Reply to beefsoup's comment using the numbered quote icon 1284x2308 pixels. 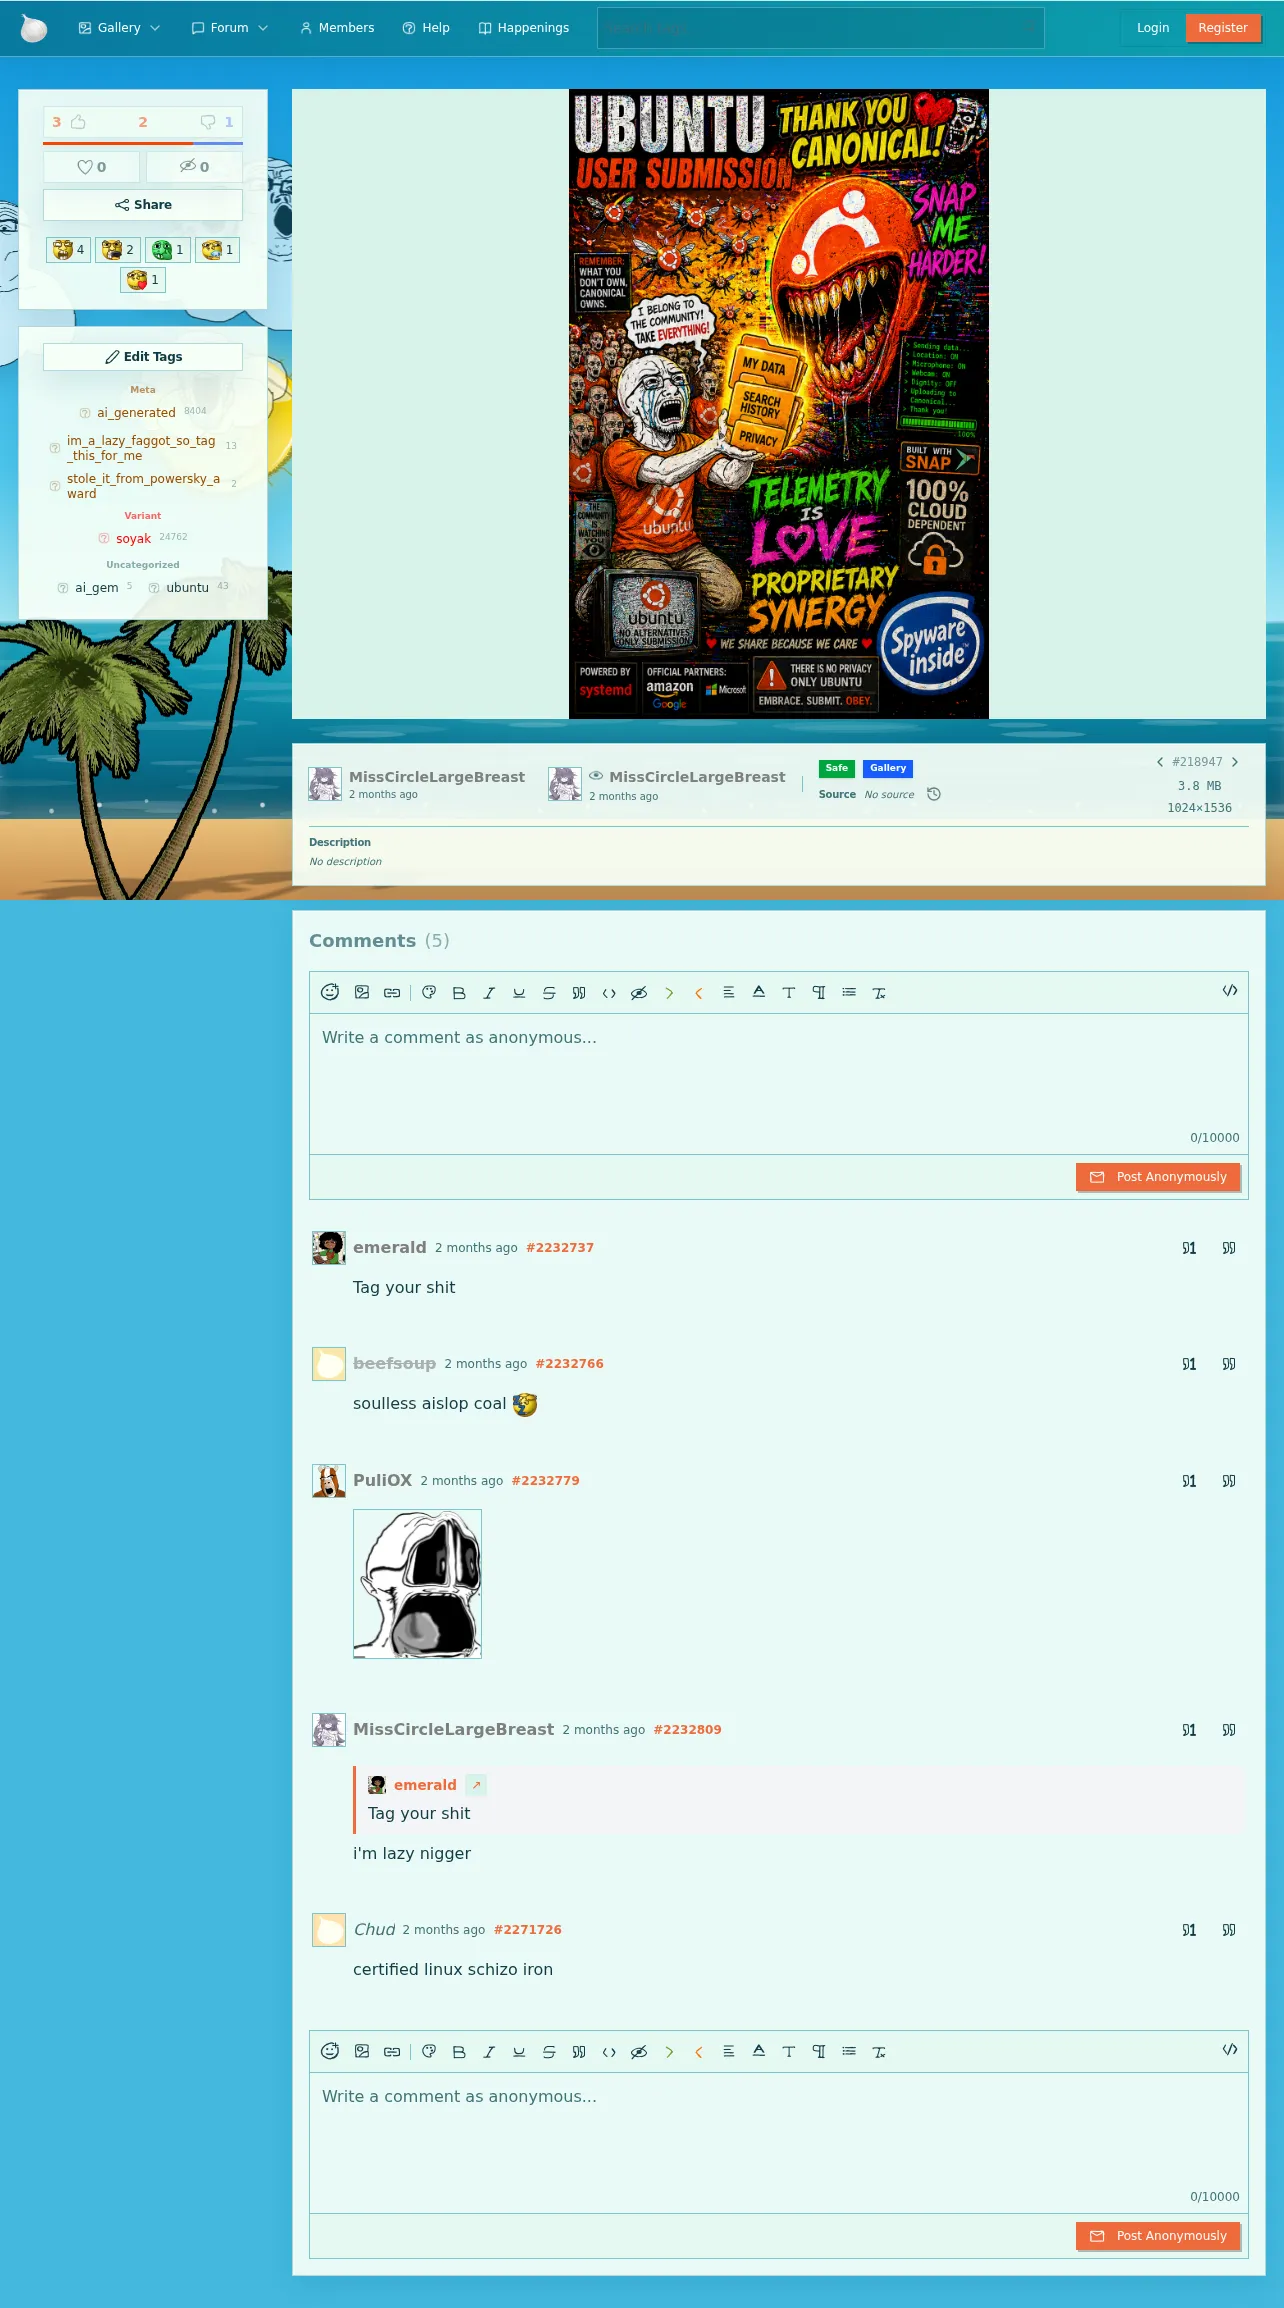(1189, 1364)
